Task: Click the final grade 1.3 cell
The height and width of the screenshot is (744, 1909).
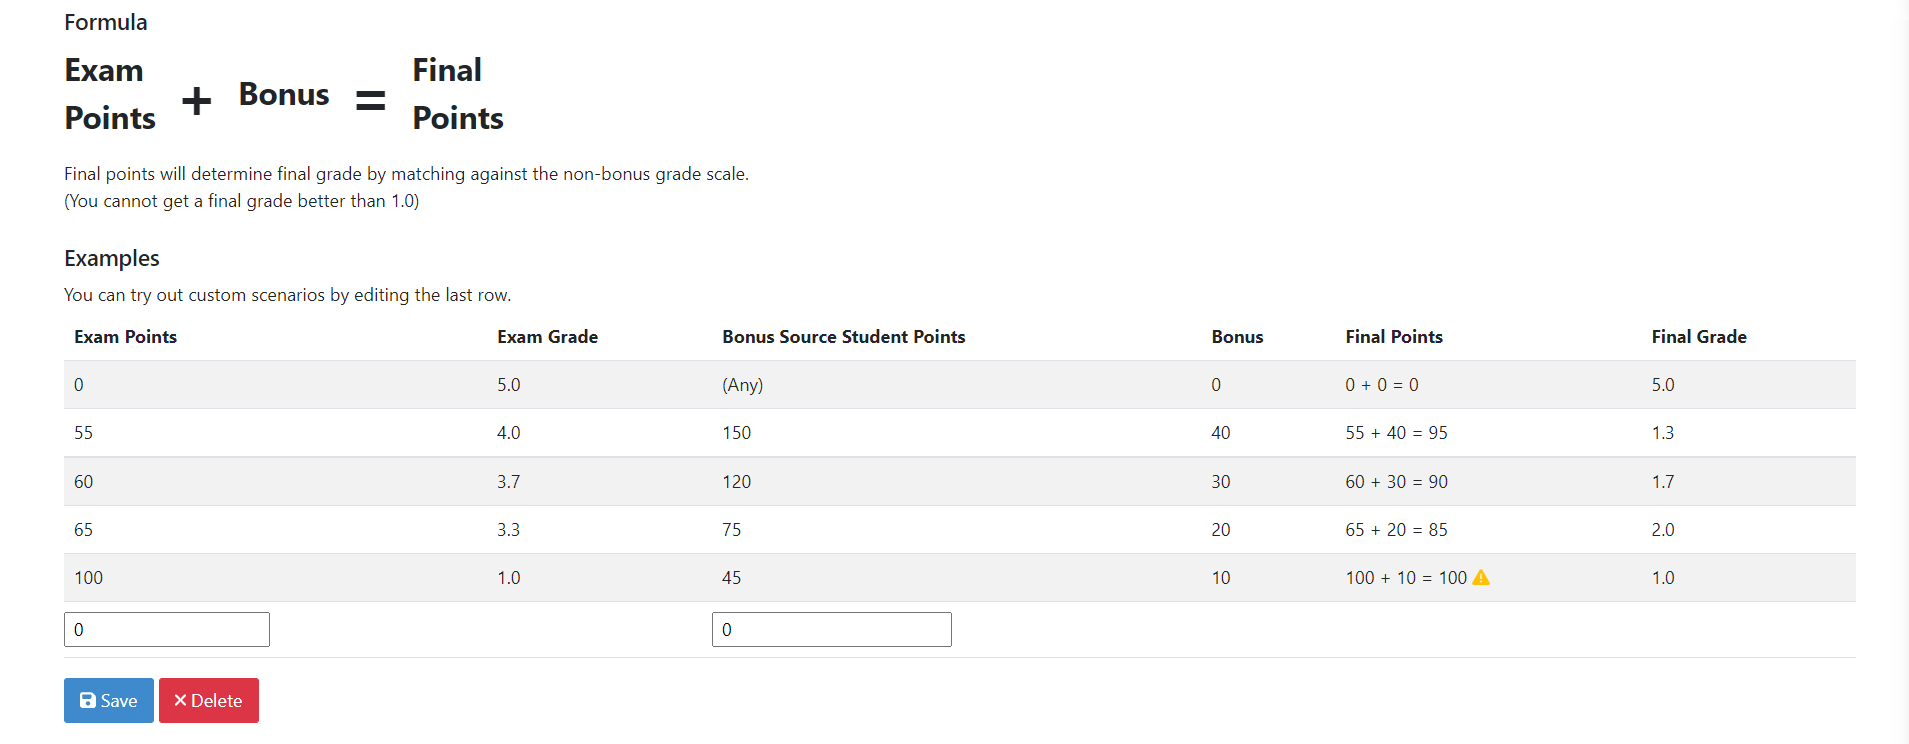Action: point(1663,433)
